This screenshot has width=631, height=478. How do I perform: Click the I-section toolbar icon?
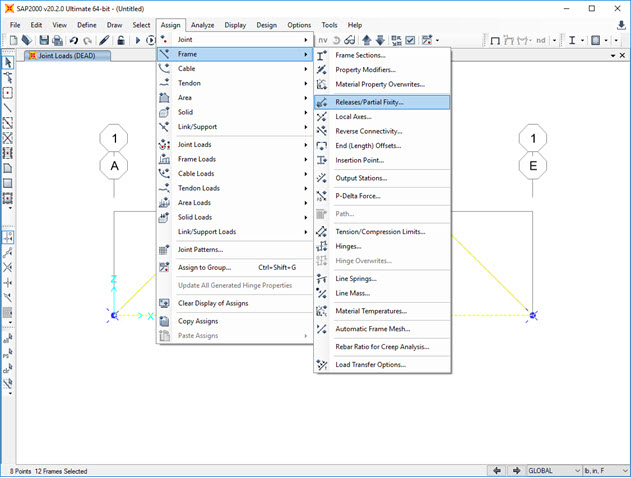pos(572,40)
